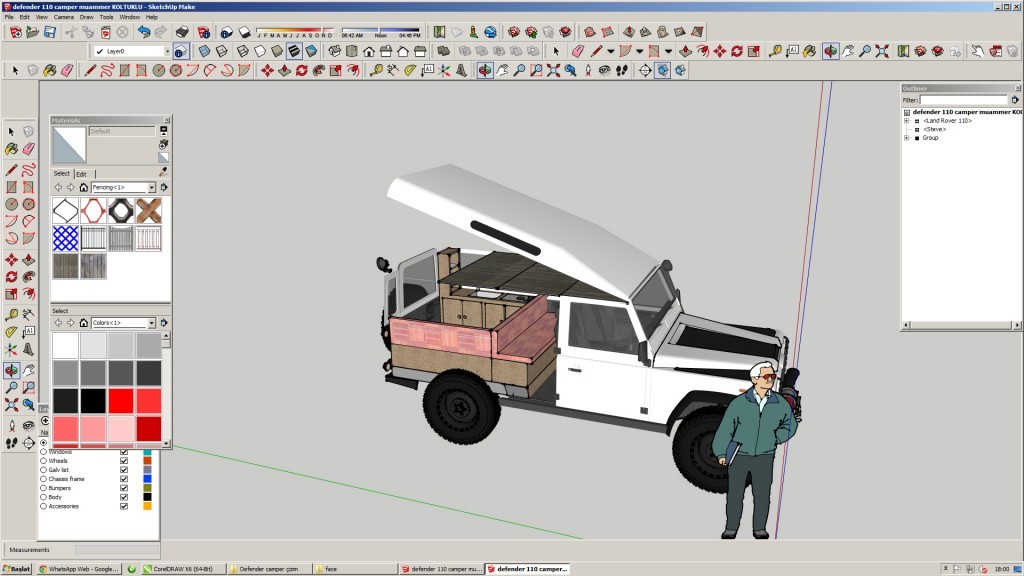Select the Orbit tool in the left toolbox
This screenshot has height=576, width=1024.
pos(11,370)
